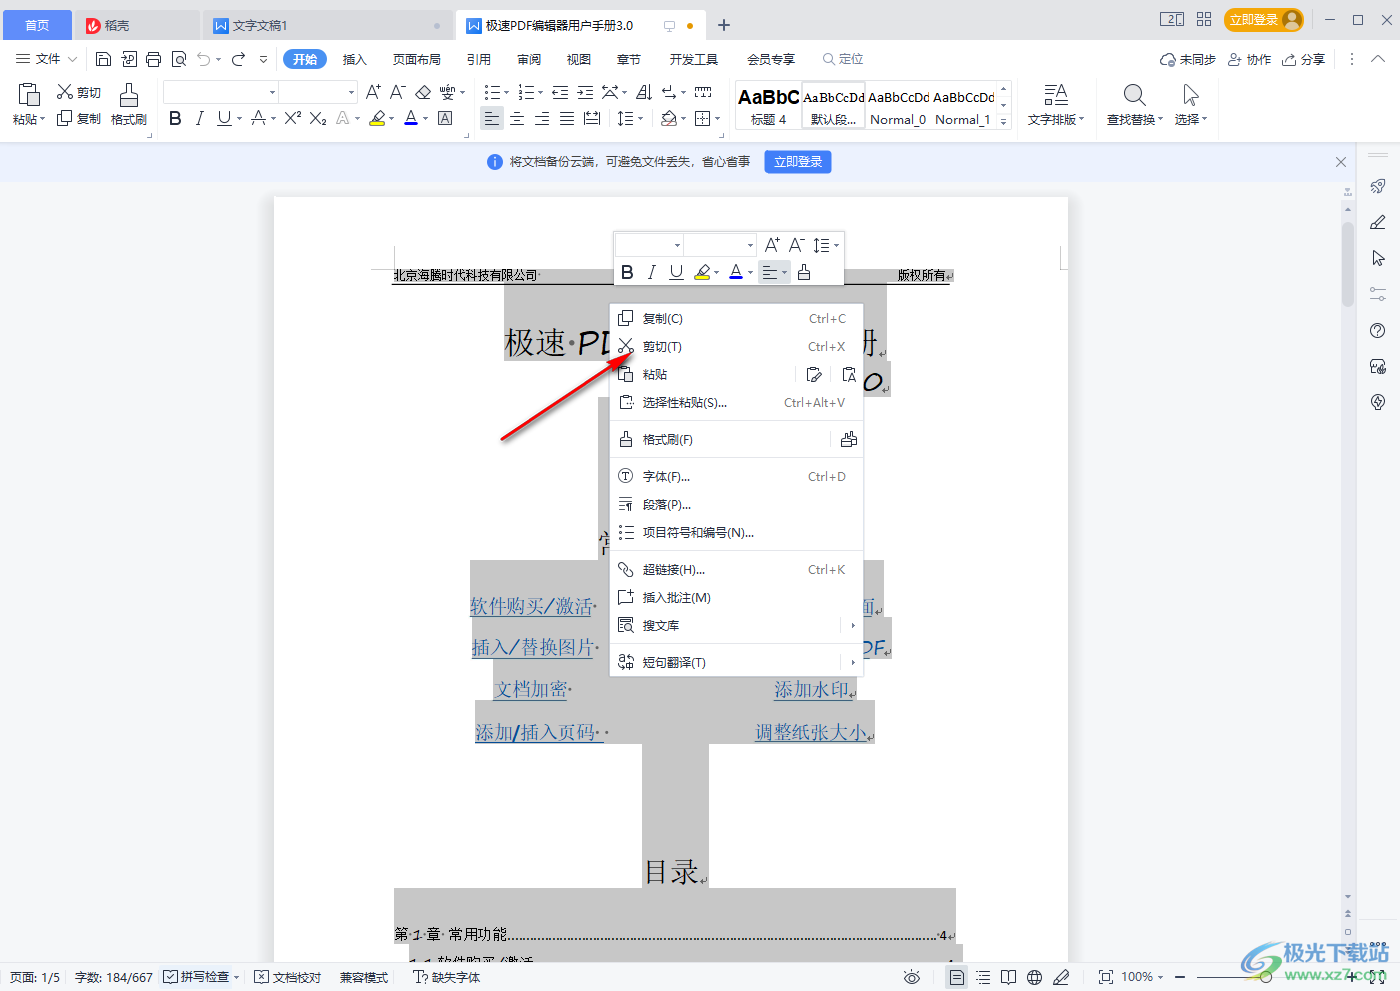
Task: Open the File (文件) menu chevron
Action: [72, 60]
